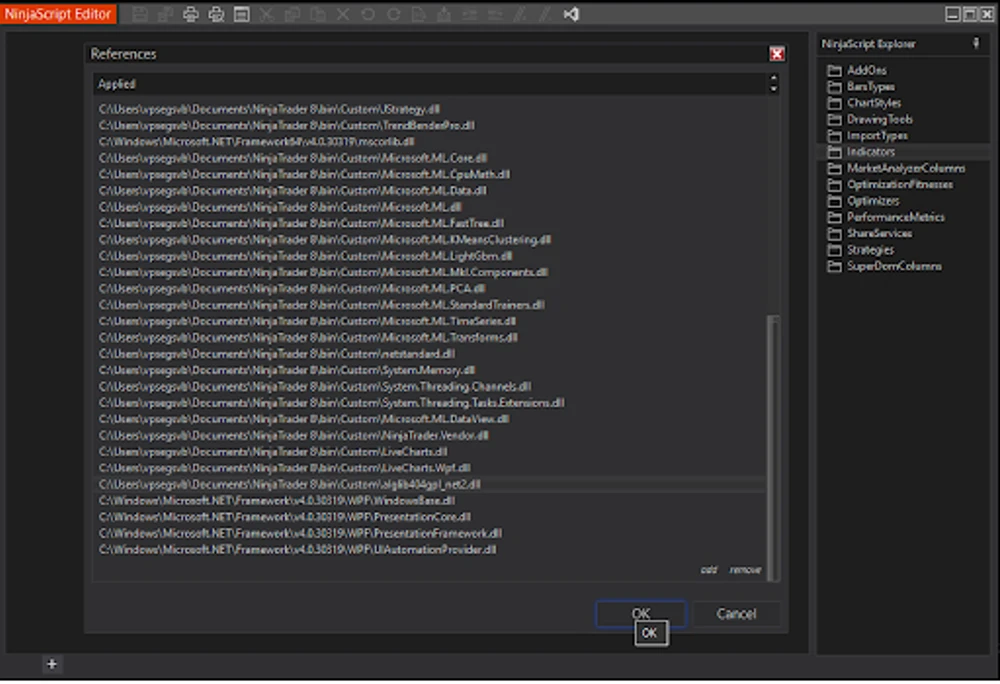Click the up arrow on the Applied header
Image resolution: width=1000 pixels, height=684 pixels.
[774, 78]
